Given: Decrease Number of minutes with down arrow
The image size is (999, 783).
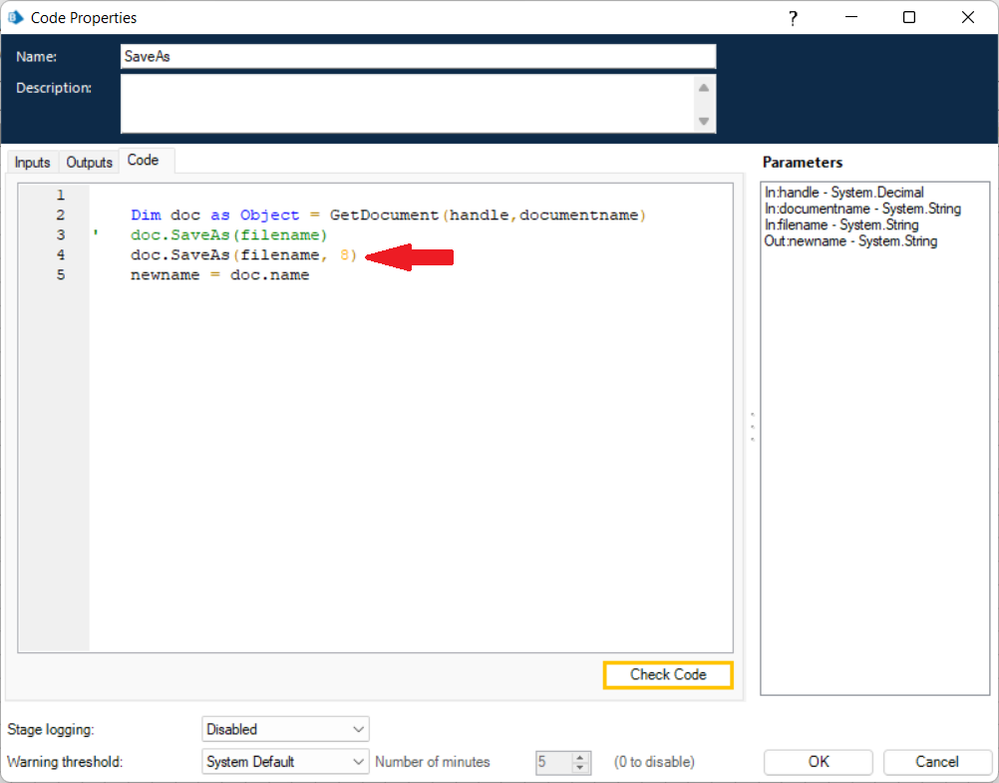Looking at the screenshot, I should [x=581, y=768].
